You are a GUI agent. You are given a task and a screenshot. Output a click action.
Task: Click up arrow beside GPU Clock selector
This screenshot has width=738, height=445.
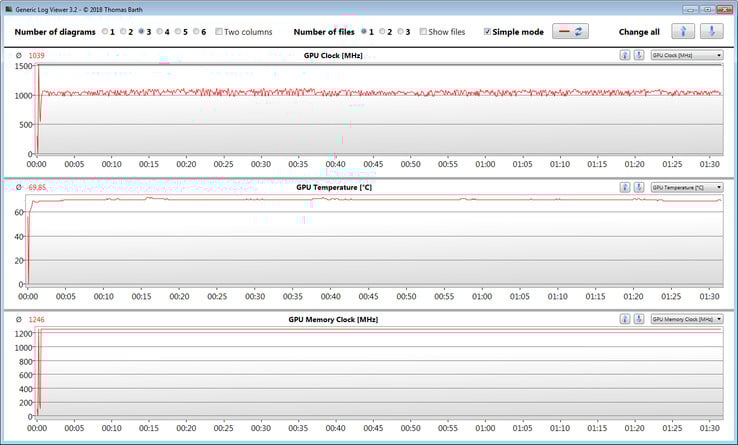pyautogui.click(x=625, y=55)
